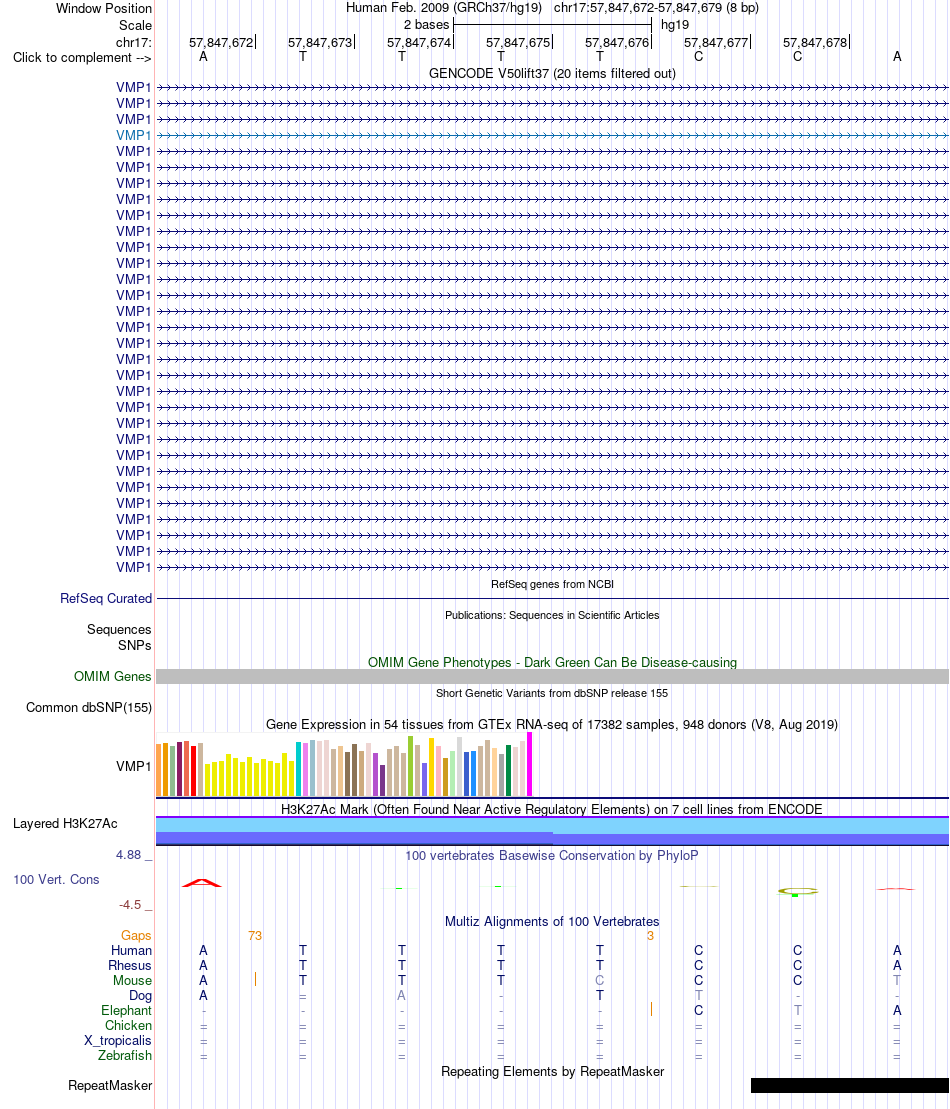Image resolution: width=950 pixels, height=1109 pixels.
Task: Click the Scale label
Action: pyautogui.click(x=135, y=25)
